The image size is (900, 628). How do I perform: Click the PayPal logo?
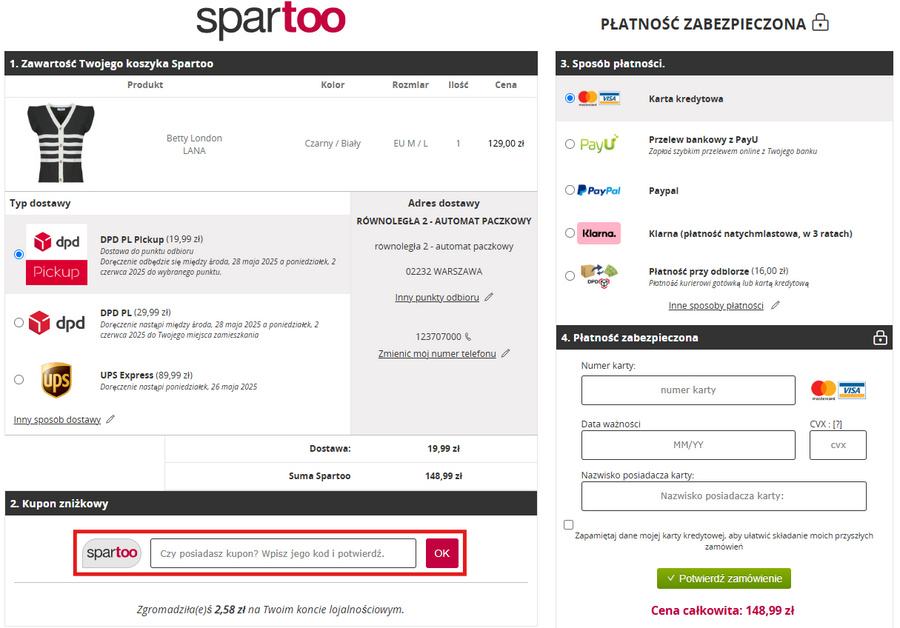click(599, 190)
